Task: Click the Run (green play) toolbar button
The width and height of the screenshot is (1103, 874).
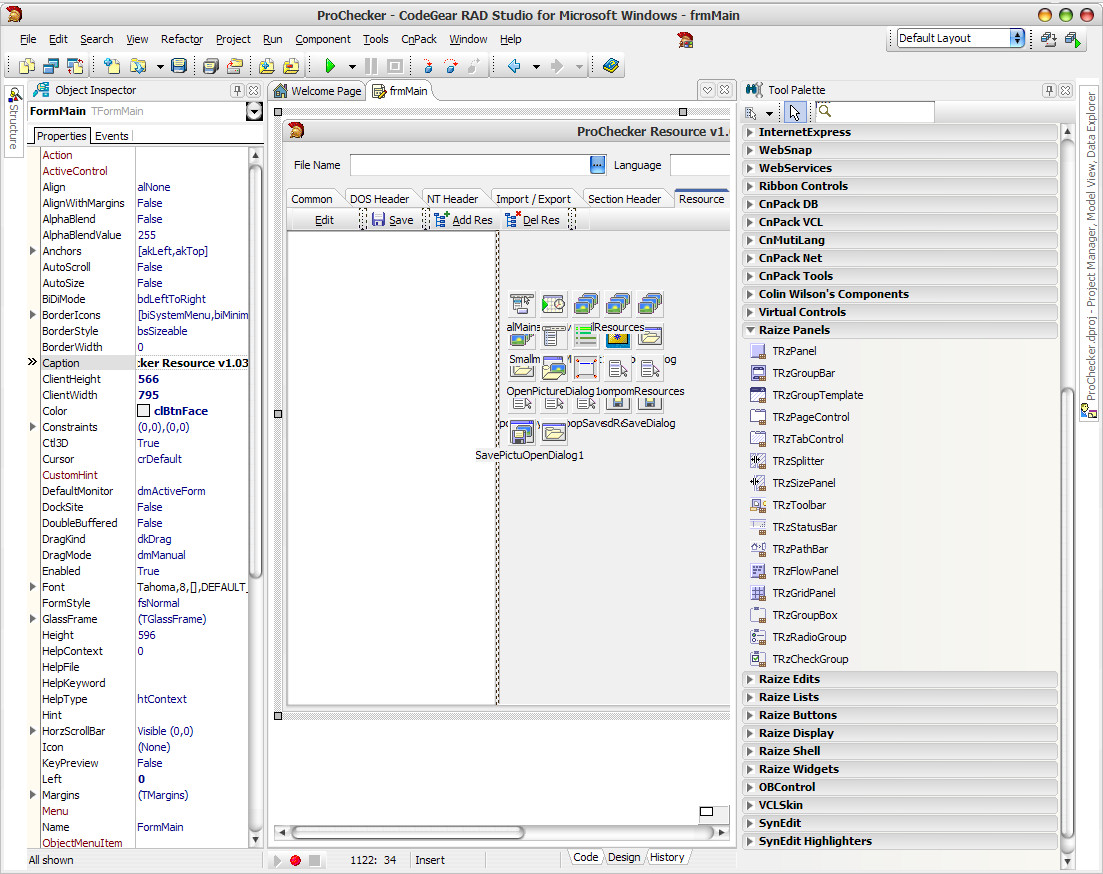Action: coord(330,66)
